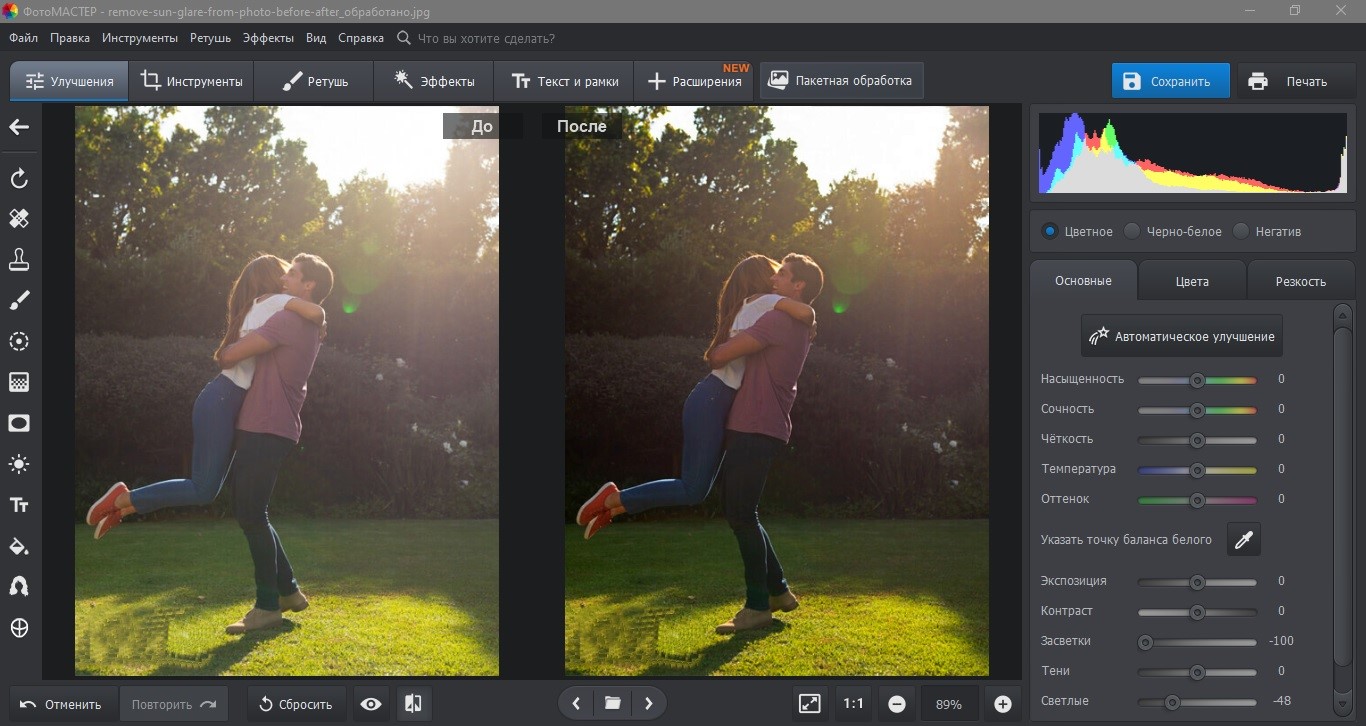
Task: Select the radial filter tool
Action: (19, 341)
